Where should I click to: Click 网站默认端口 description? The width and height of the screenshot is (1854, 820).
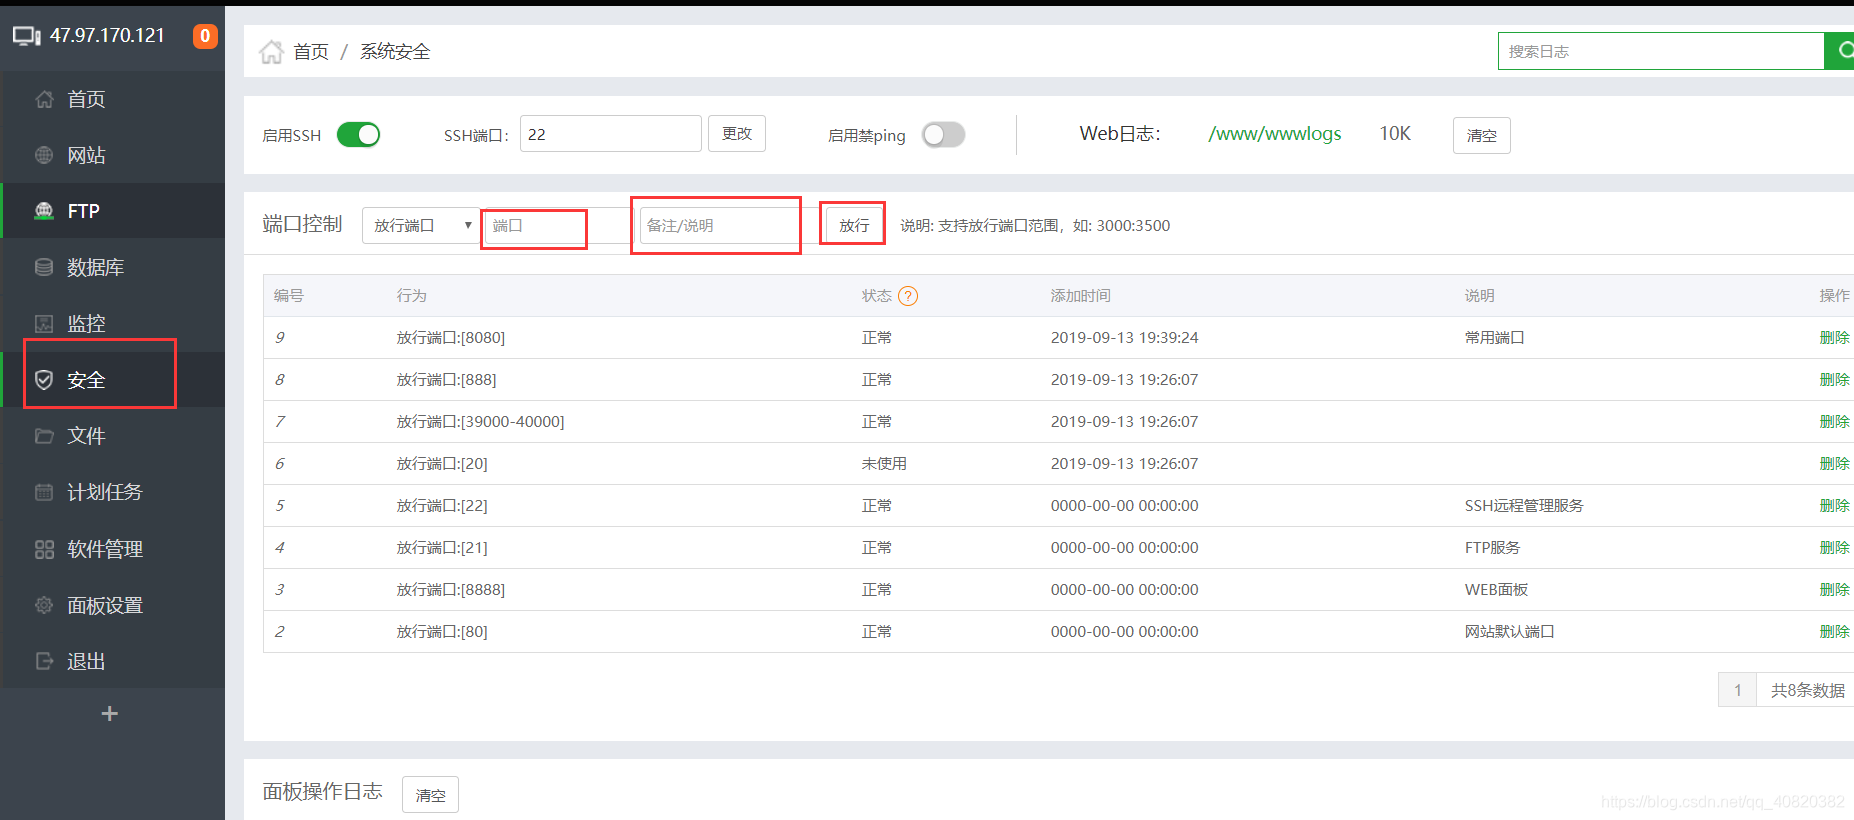(x=1510, y=632)
